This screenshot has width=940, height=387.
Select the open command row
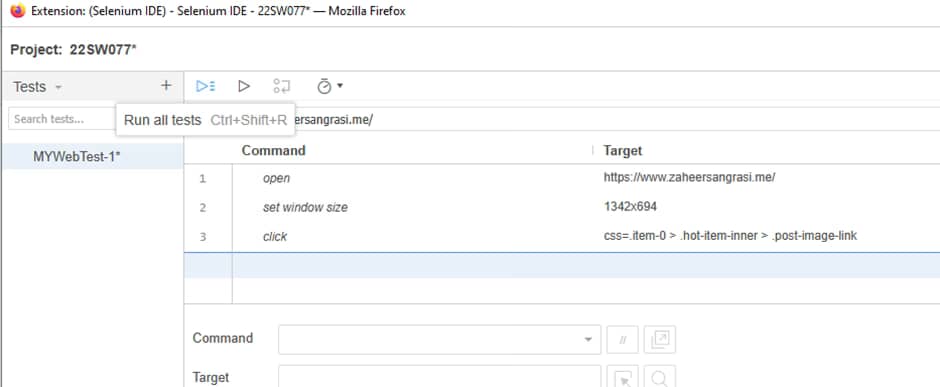point(562,179)
